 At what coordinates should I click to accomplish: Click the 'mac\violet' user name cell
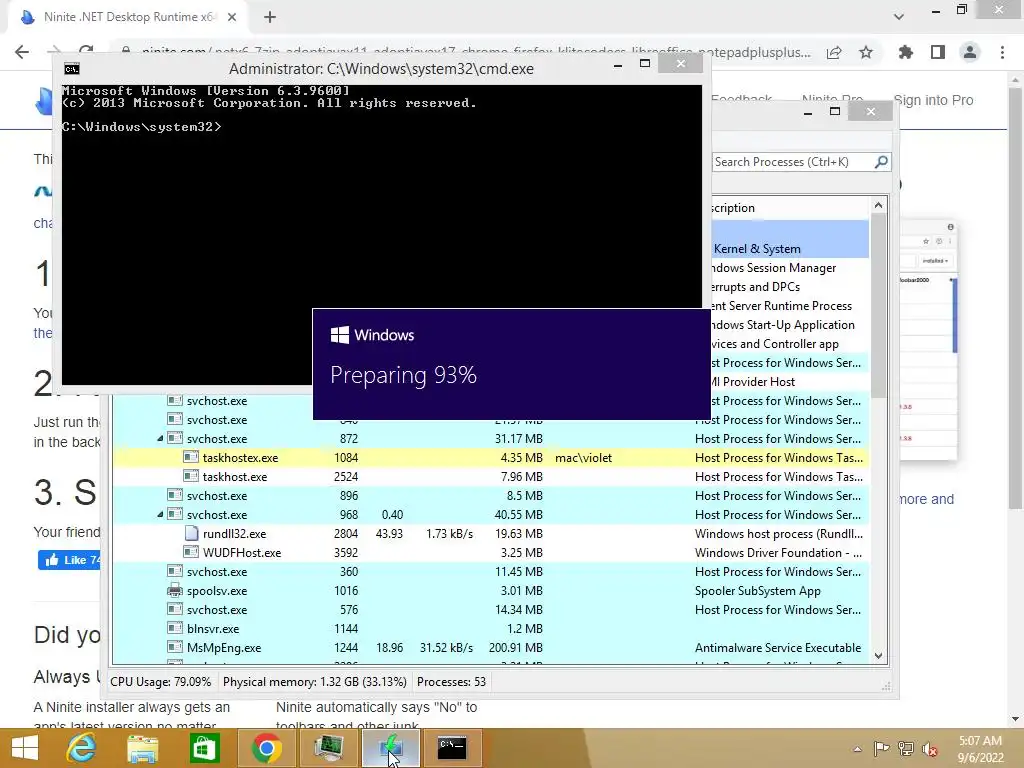click(x=583, y=458)
